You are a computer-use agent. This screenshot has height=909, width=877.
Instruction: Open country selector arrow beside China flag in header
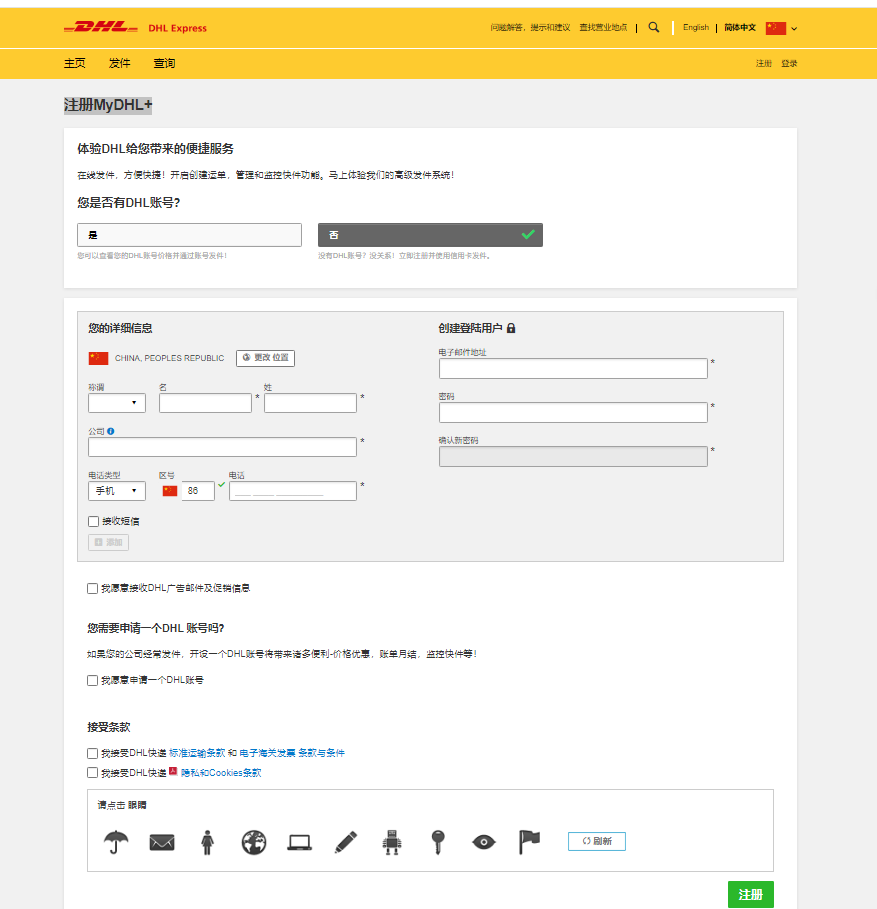pyautogui.click(x=794, y=29)
